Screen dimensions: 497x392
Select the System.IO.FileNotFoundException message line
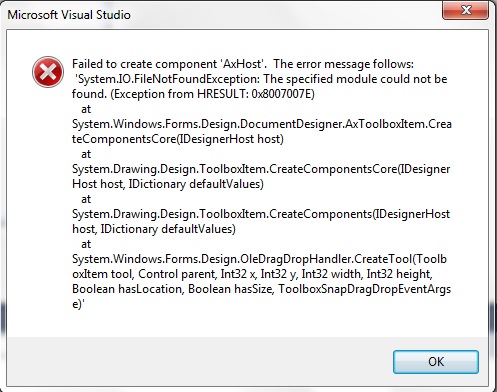point(261,79)
